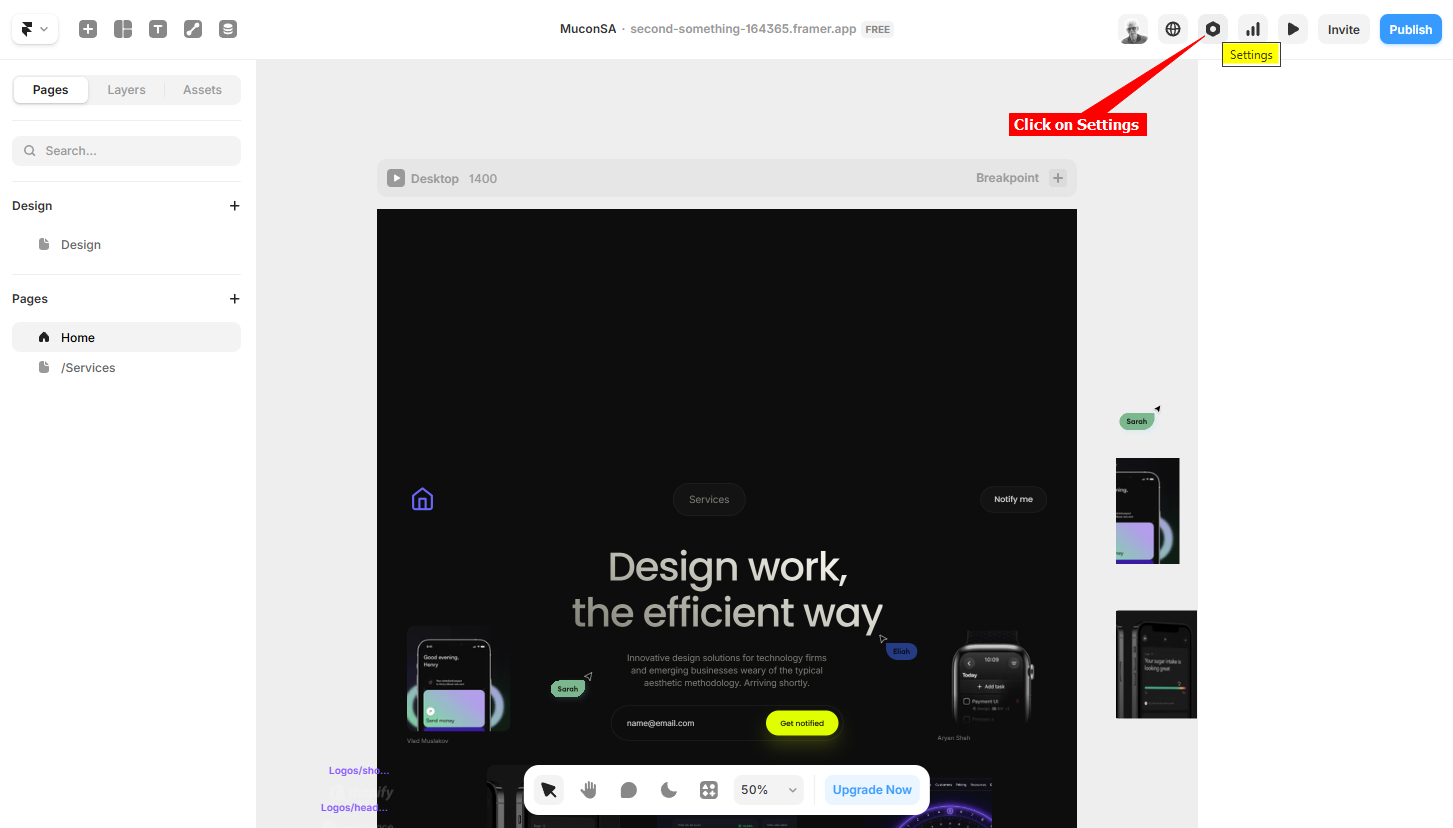Select the comment bubble tool
1453x828 pixels.
[x=629, y=790]
